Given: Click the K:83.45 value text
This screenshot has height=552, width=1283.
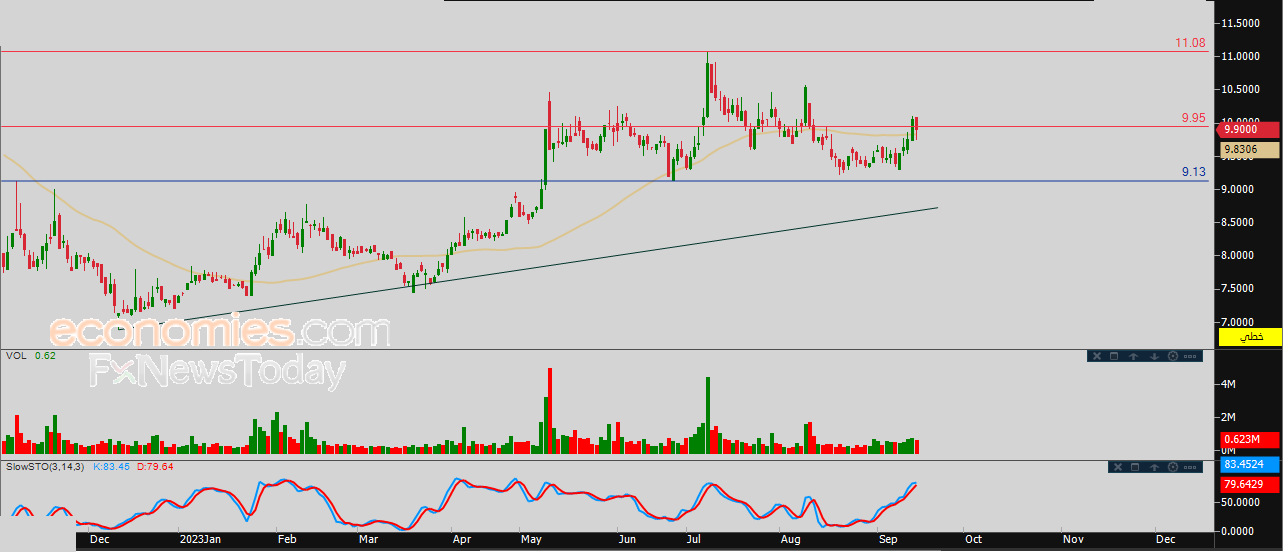Looking at the screenshot, I should (112, 466).
